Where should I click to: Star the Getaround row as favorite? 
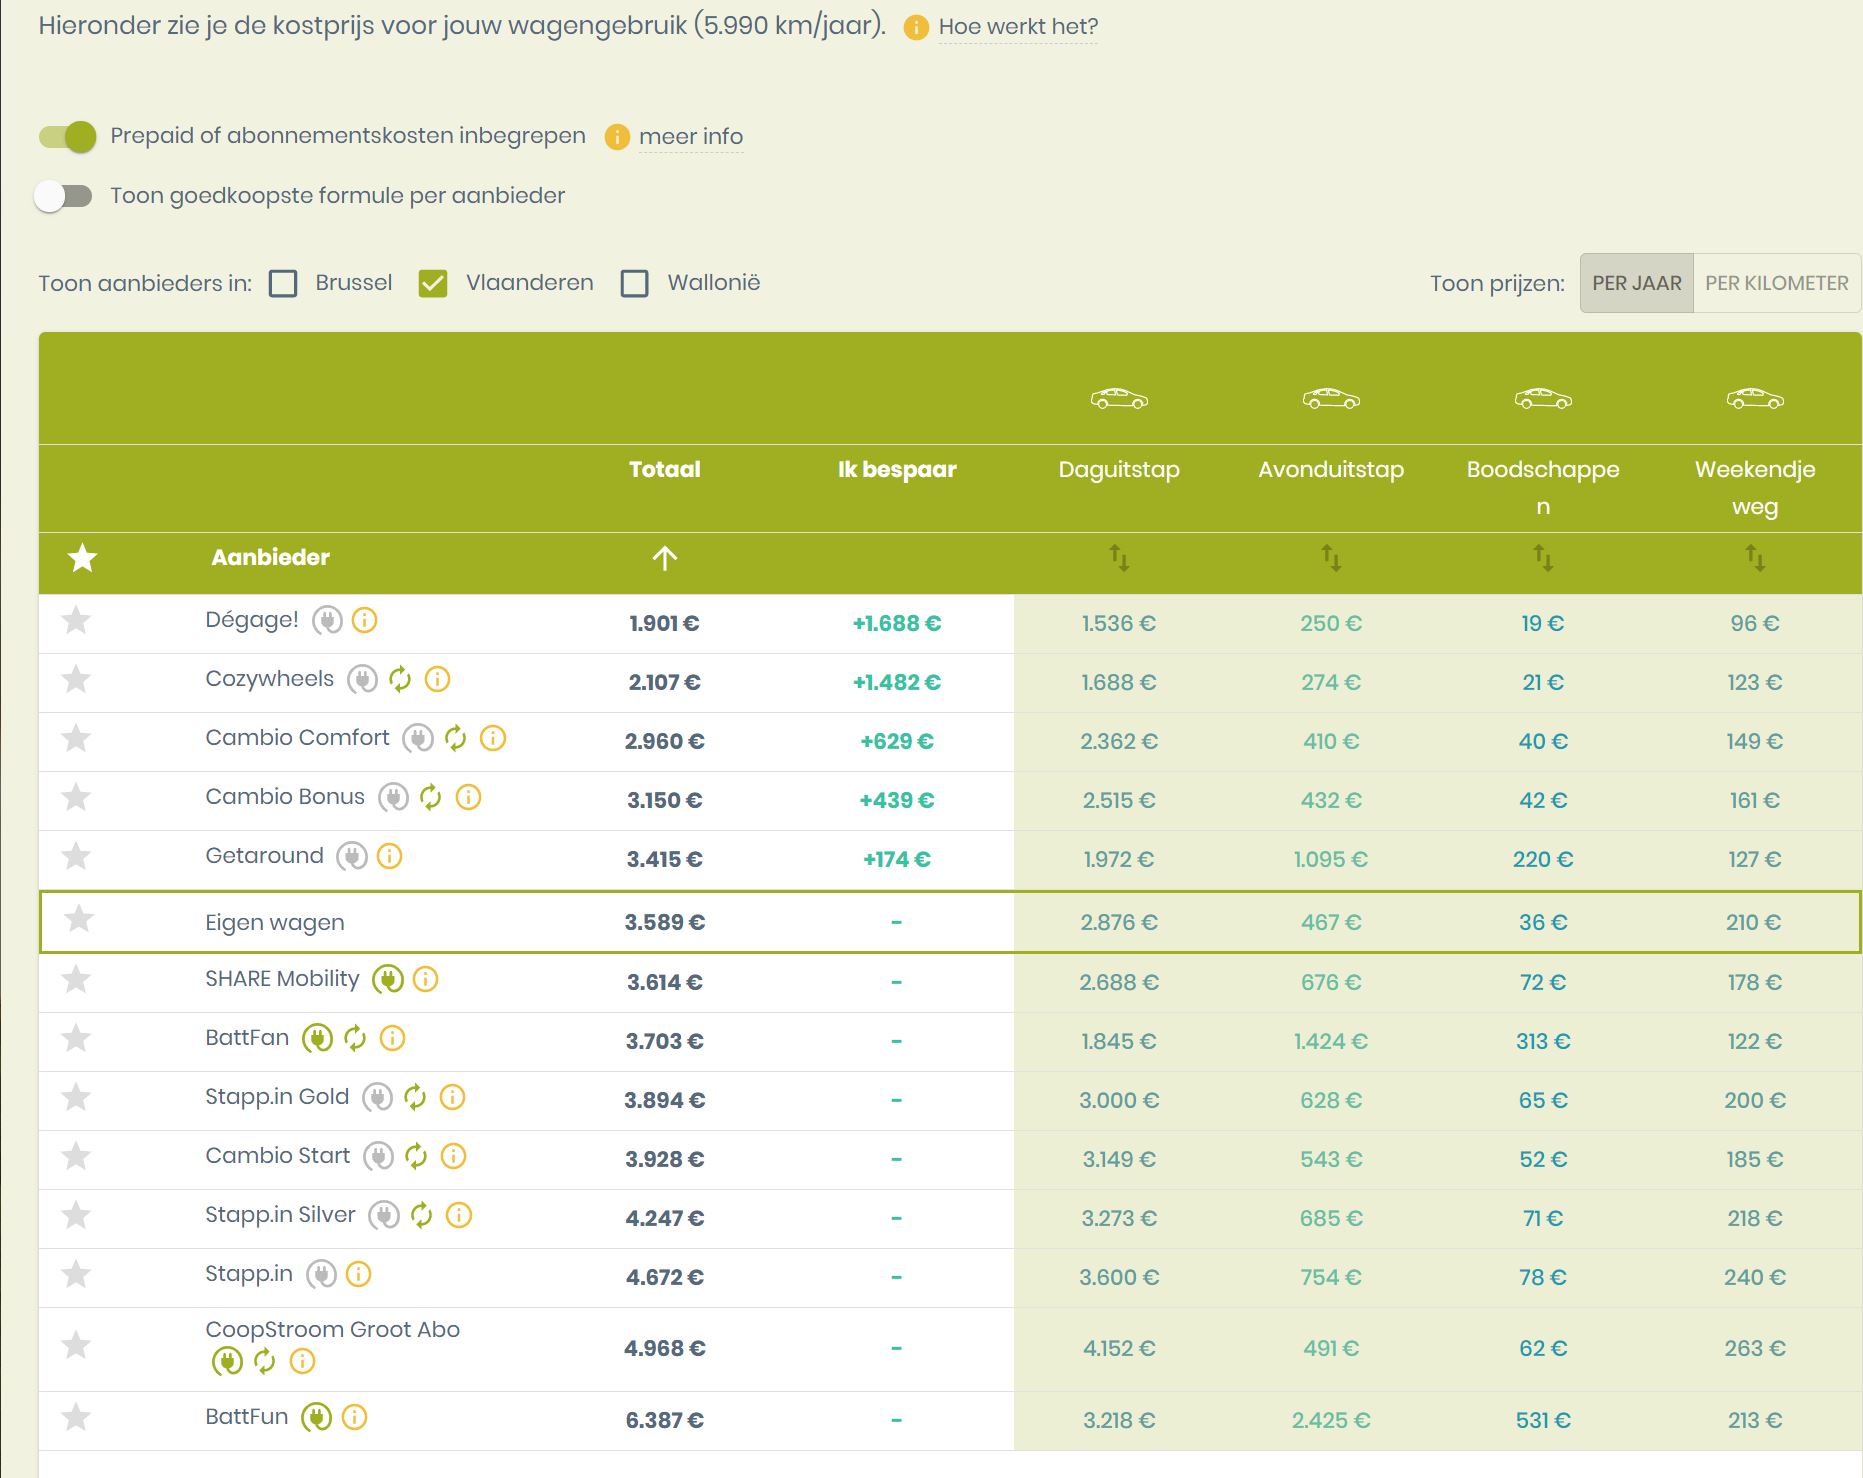point(76,857)
